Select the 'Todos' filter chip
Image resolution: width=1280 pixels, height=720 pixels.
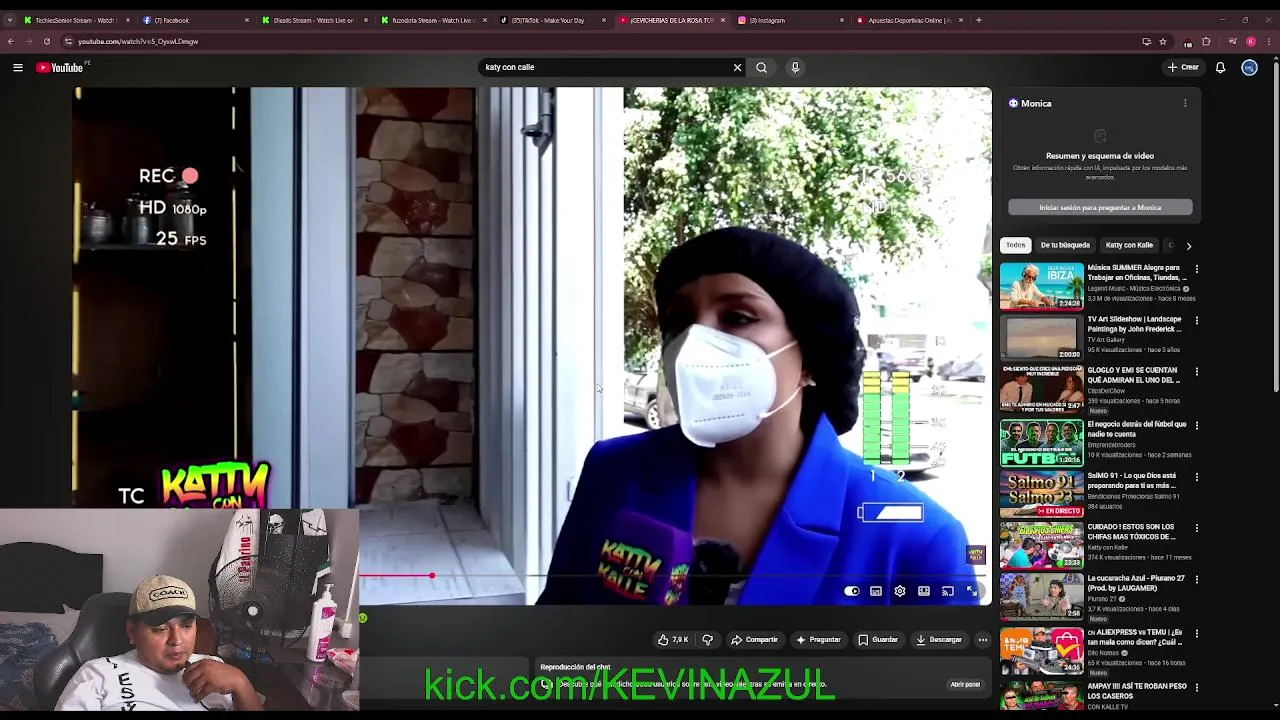click(x=1016, y=245)
